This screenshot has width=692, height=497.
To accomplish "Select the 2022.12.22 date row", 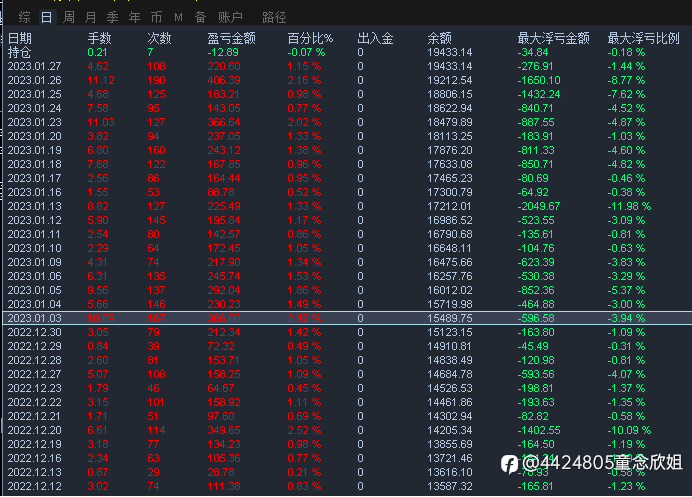I will 347,402.
